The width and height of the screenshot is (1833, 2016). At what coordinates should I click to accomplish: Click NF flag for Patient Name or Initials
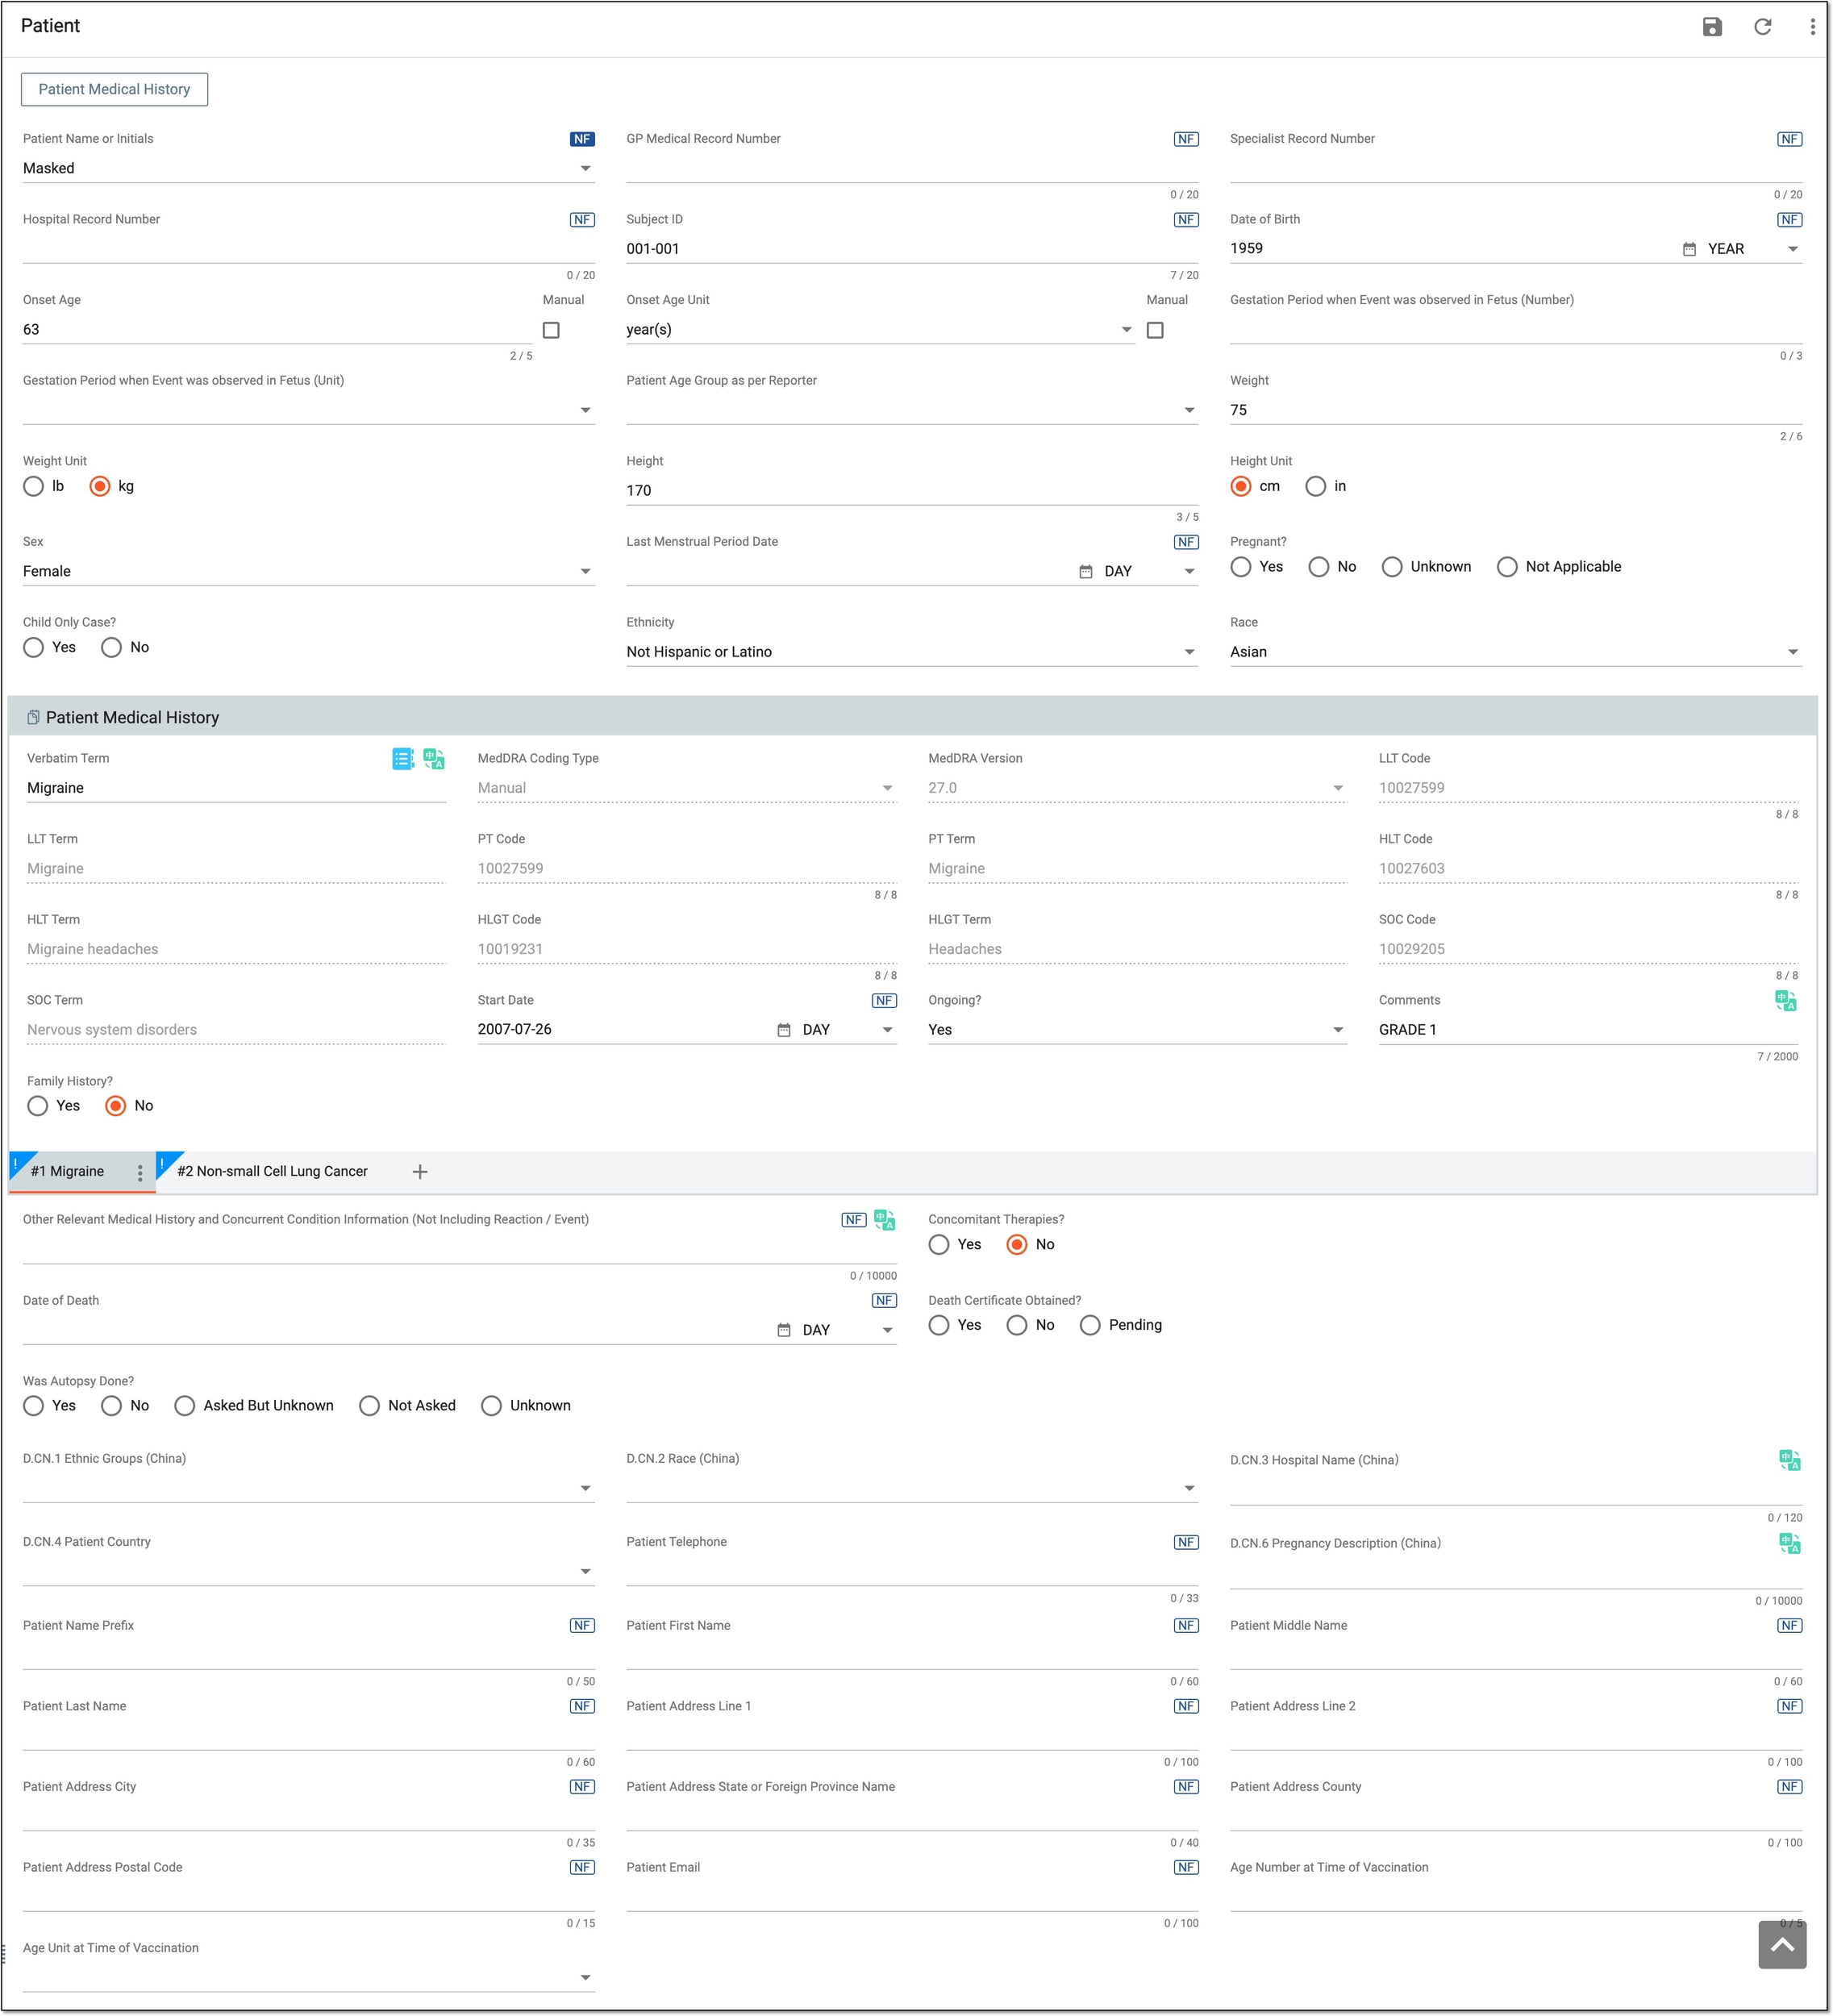[582, 139]
